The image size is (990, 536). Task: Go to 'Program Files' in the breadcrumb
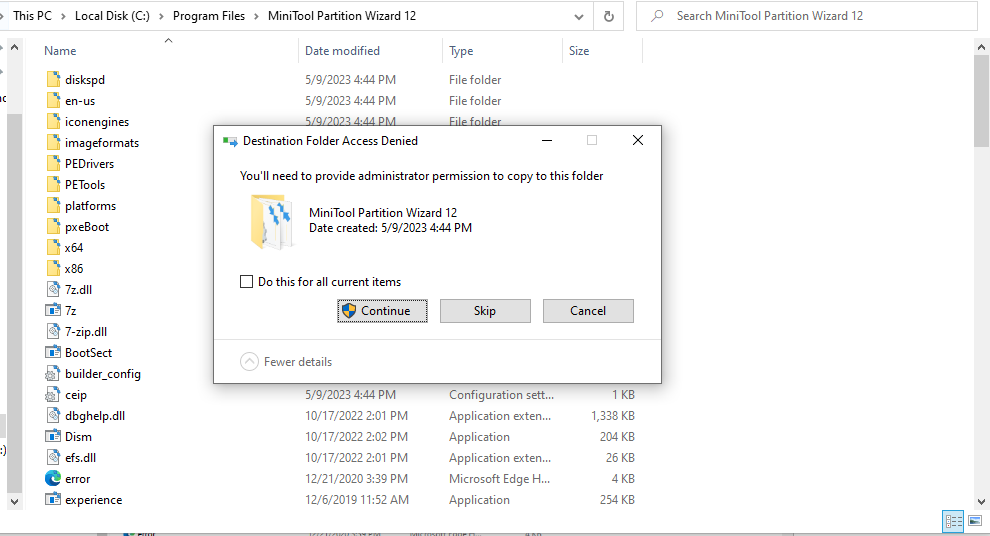(209, 16)
